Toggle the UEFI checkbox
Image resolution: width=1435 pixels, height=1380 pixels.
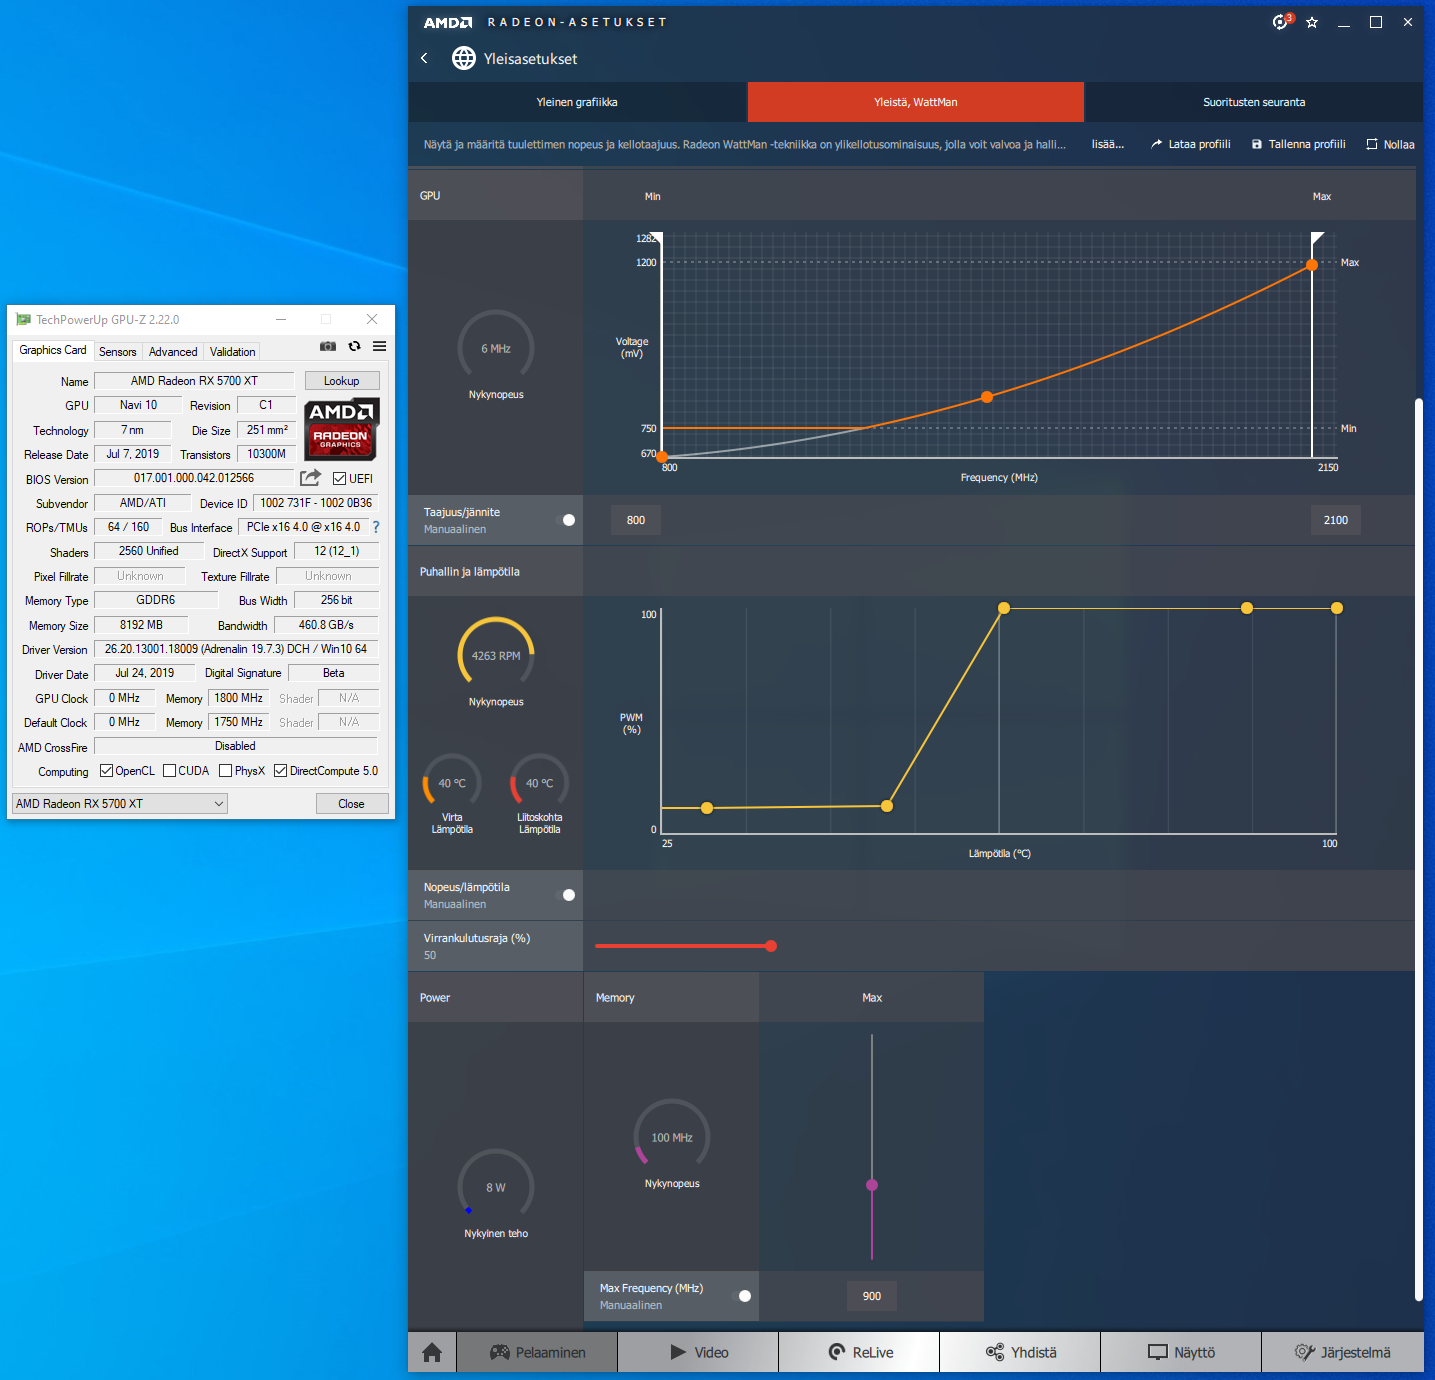pos(339,479)
